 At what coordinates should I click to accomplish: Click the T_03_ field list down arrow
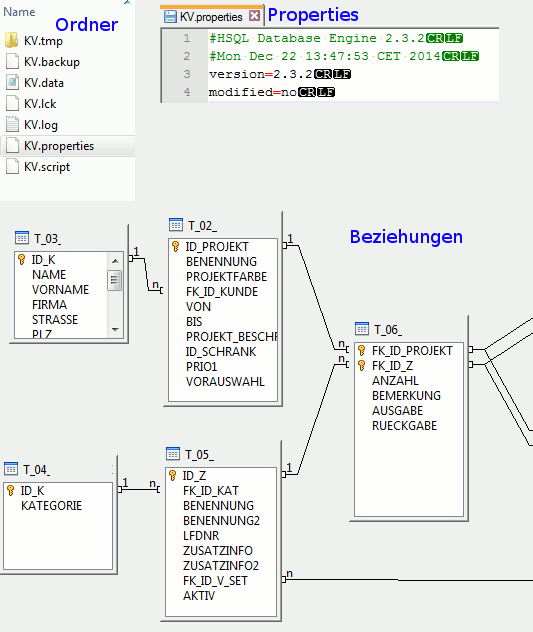tap(115, 330)
